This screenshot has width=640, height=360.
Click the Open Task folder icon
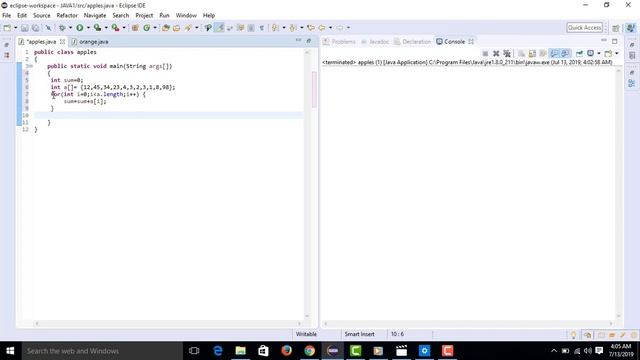click(176, 28)
